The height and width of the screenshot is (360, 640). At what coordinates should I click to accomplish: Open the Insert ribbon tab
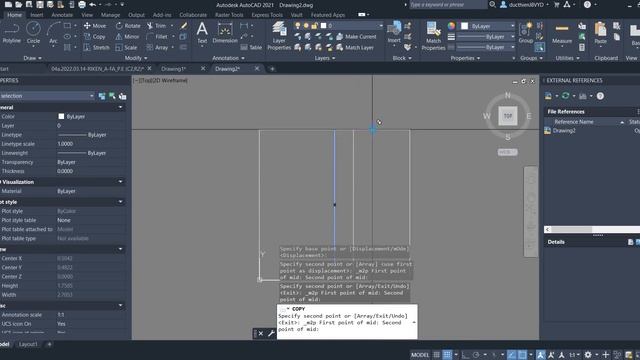[36, 15]
